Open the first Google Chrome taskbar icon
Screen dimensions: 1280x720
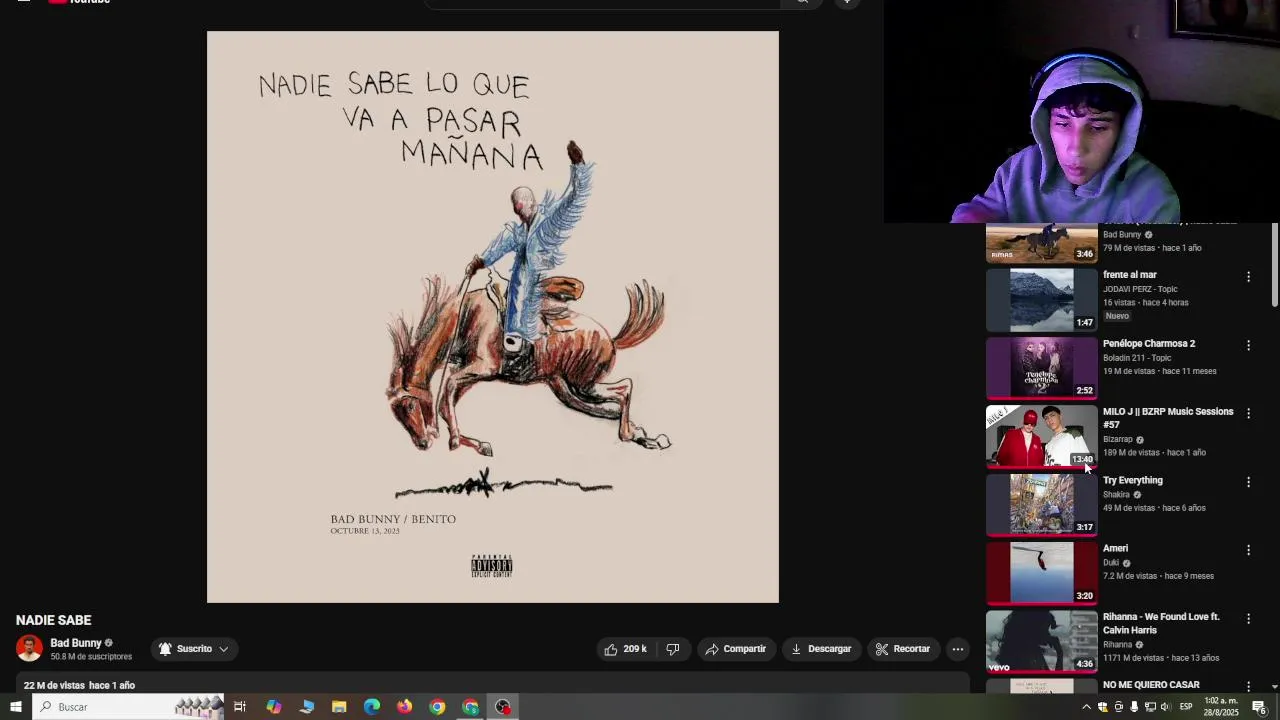tap(437, 707)
